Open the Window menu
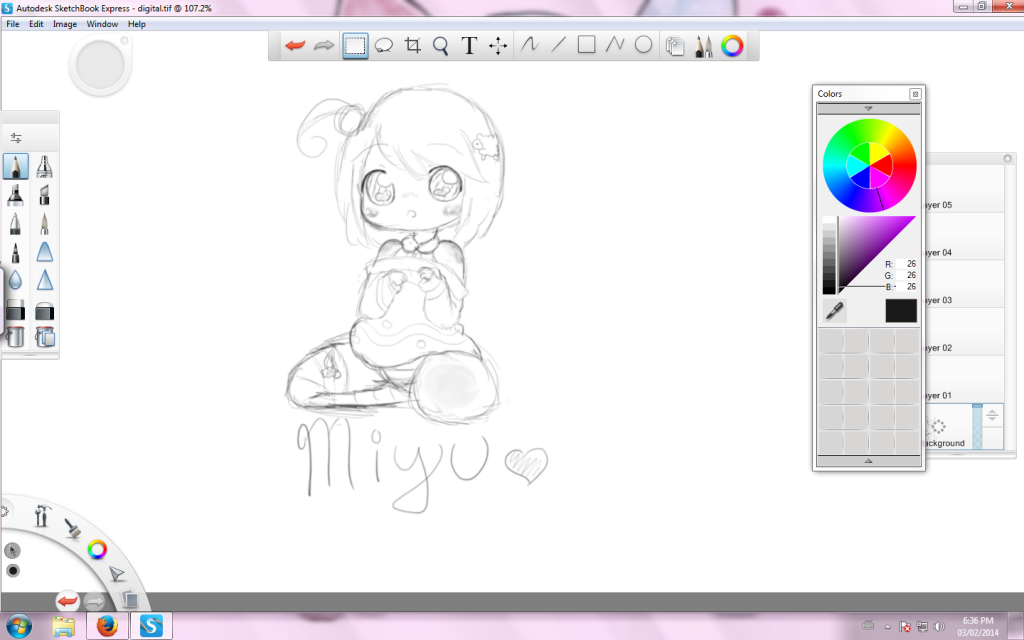 (x=102, y=24)
